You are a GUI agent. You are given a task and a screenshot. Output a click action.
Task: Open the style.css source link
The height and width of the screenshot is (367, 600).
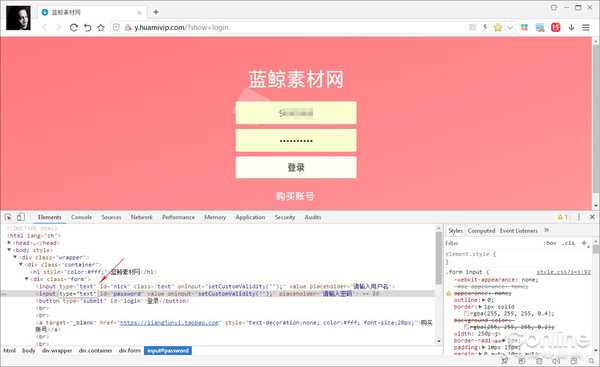click(563, 272)
